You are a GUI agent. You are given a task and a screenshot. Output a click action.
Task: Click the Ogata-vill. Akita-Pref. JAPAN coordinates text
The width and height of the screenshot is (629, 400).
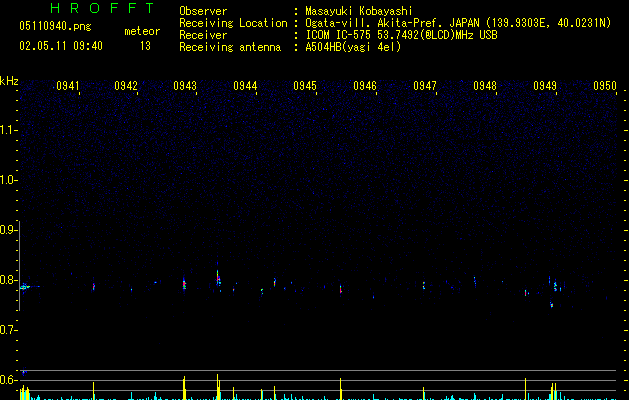458,23
